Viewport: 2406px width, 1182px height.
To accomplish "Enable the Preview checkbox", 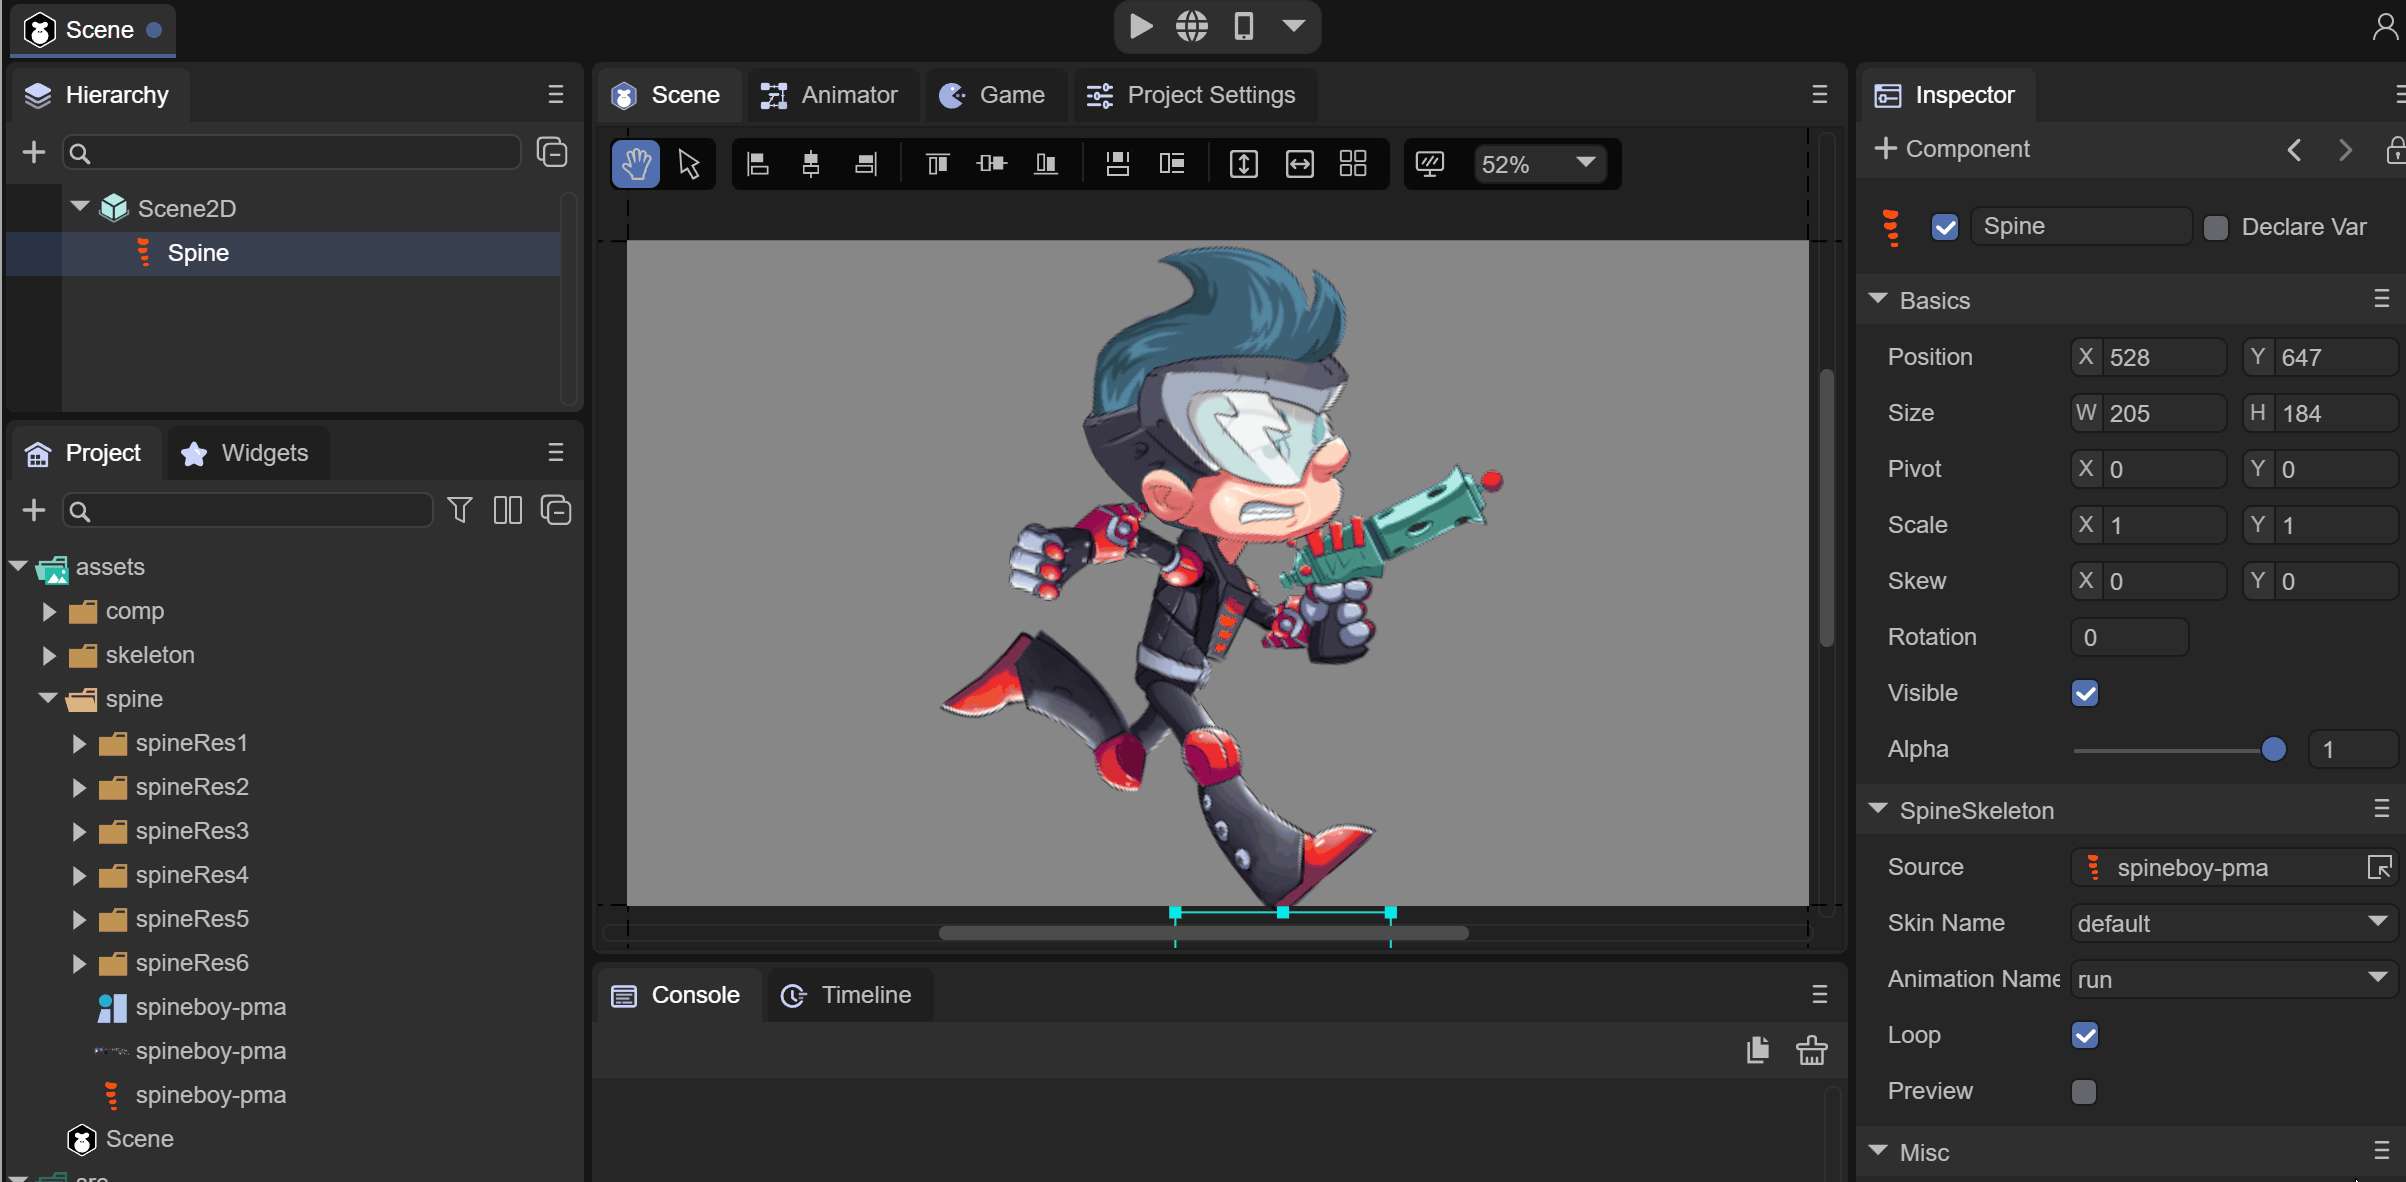I will point(2084,1091).
